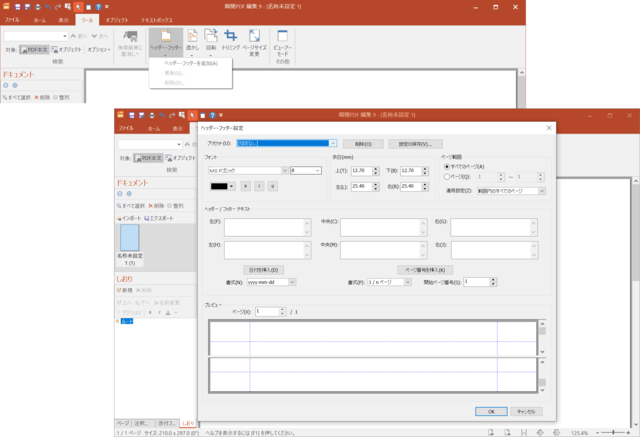Click the 日付を挿入 button
The width and height of the screenshot is (640, 437).
click(x=264, y=270)
